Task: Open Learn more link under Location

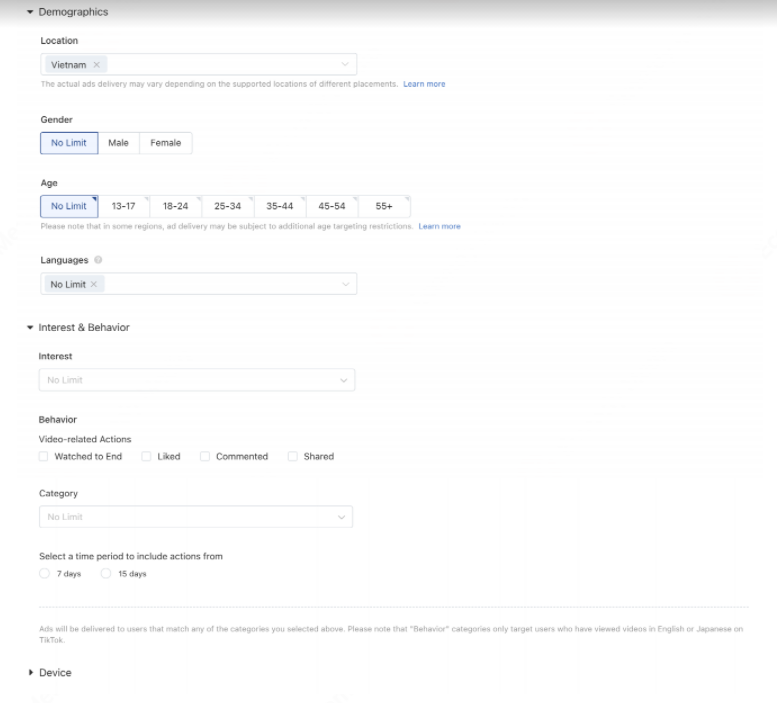Action: pyautogui.click(x=424, y=84)
